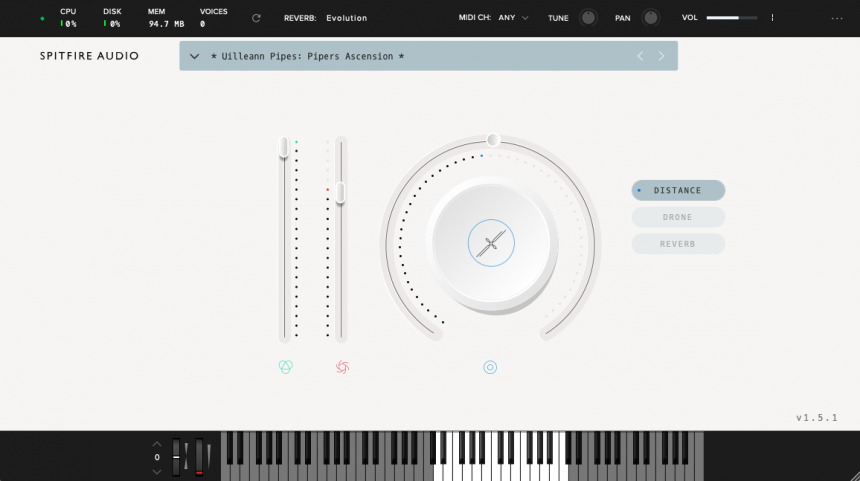The image size is (860, 481).
Task: Click the version number v1.5.1
Action: [x=817, y=418]
